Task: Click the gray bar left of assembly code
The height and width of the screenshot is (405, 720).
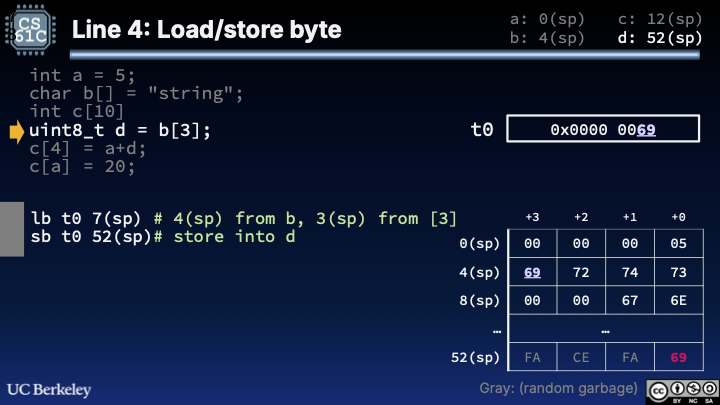Action: click(12, 228)
